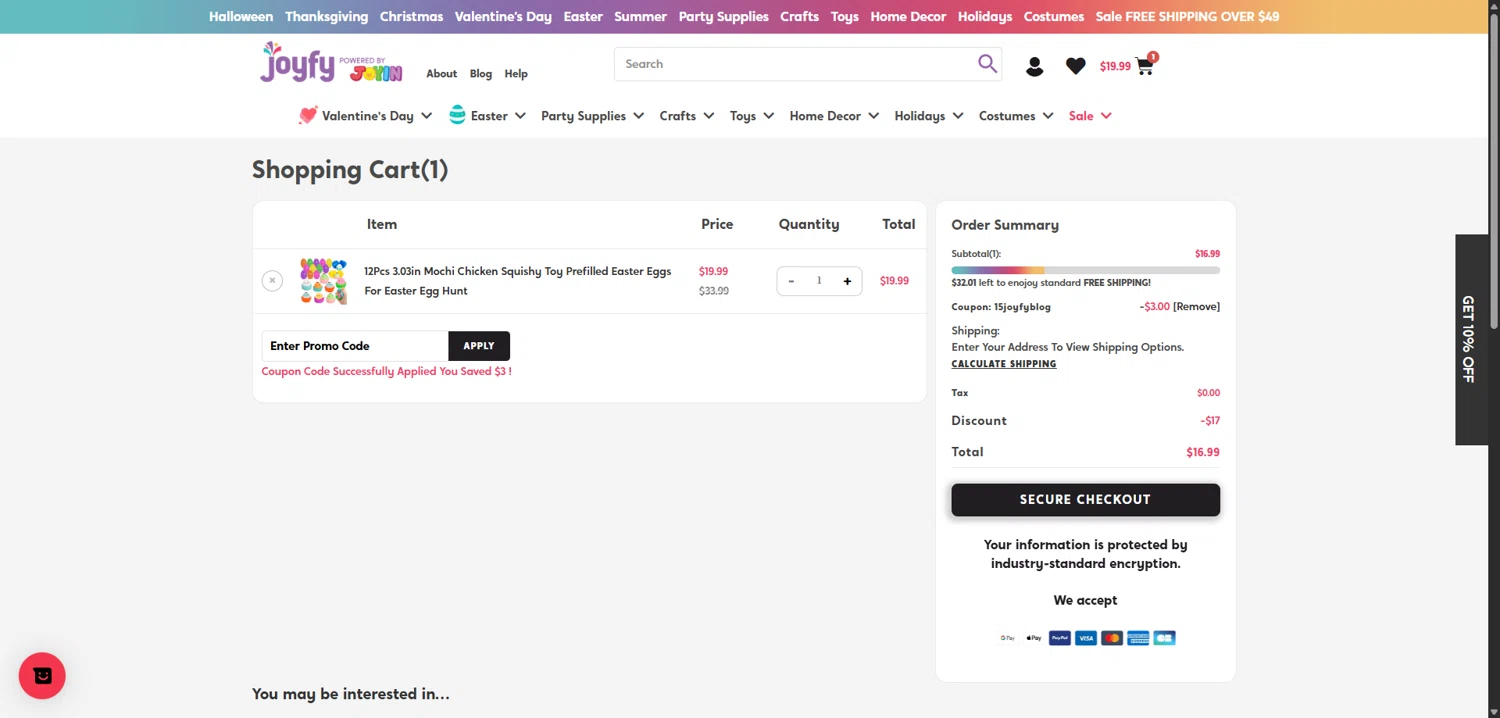Expand the Costumes nav dropdown chevron
The height and width of the screenshot is (718, 1500).
pos(1047,116)
